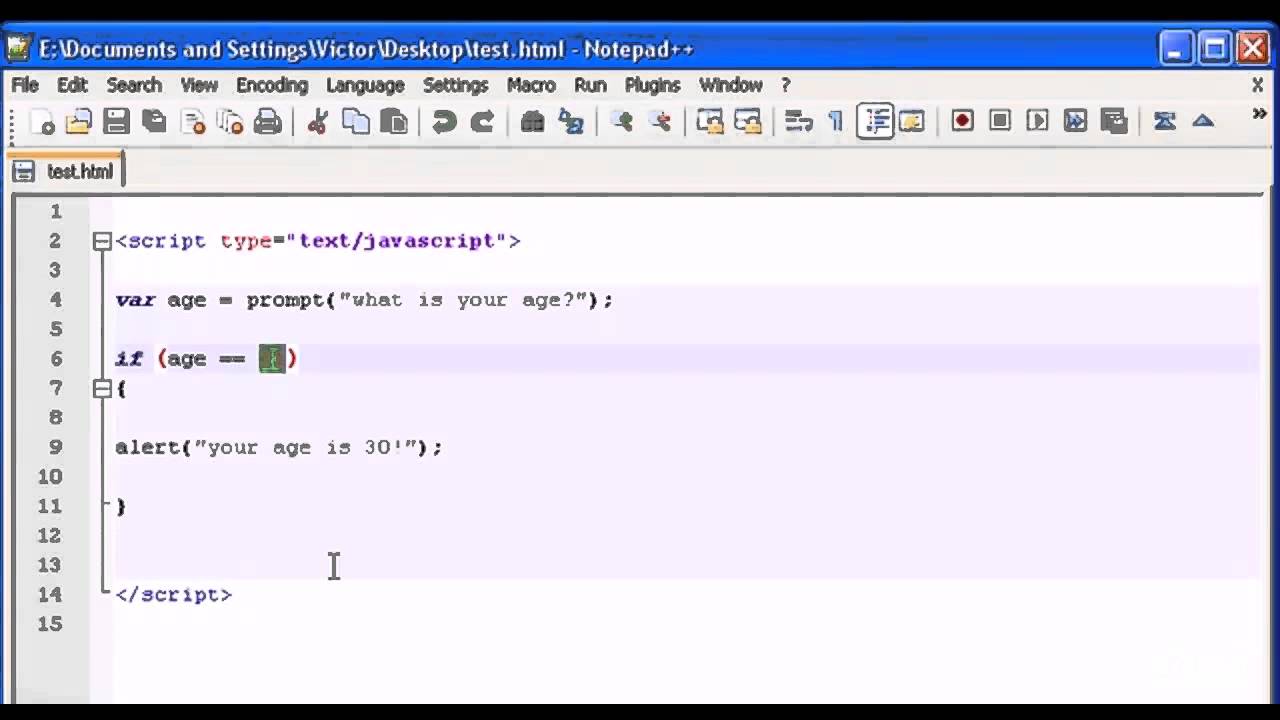Click the closing brace on line 11
Image resolution: width=1280 pixels, height=720 pixels.
click(121, 506)
